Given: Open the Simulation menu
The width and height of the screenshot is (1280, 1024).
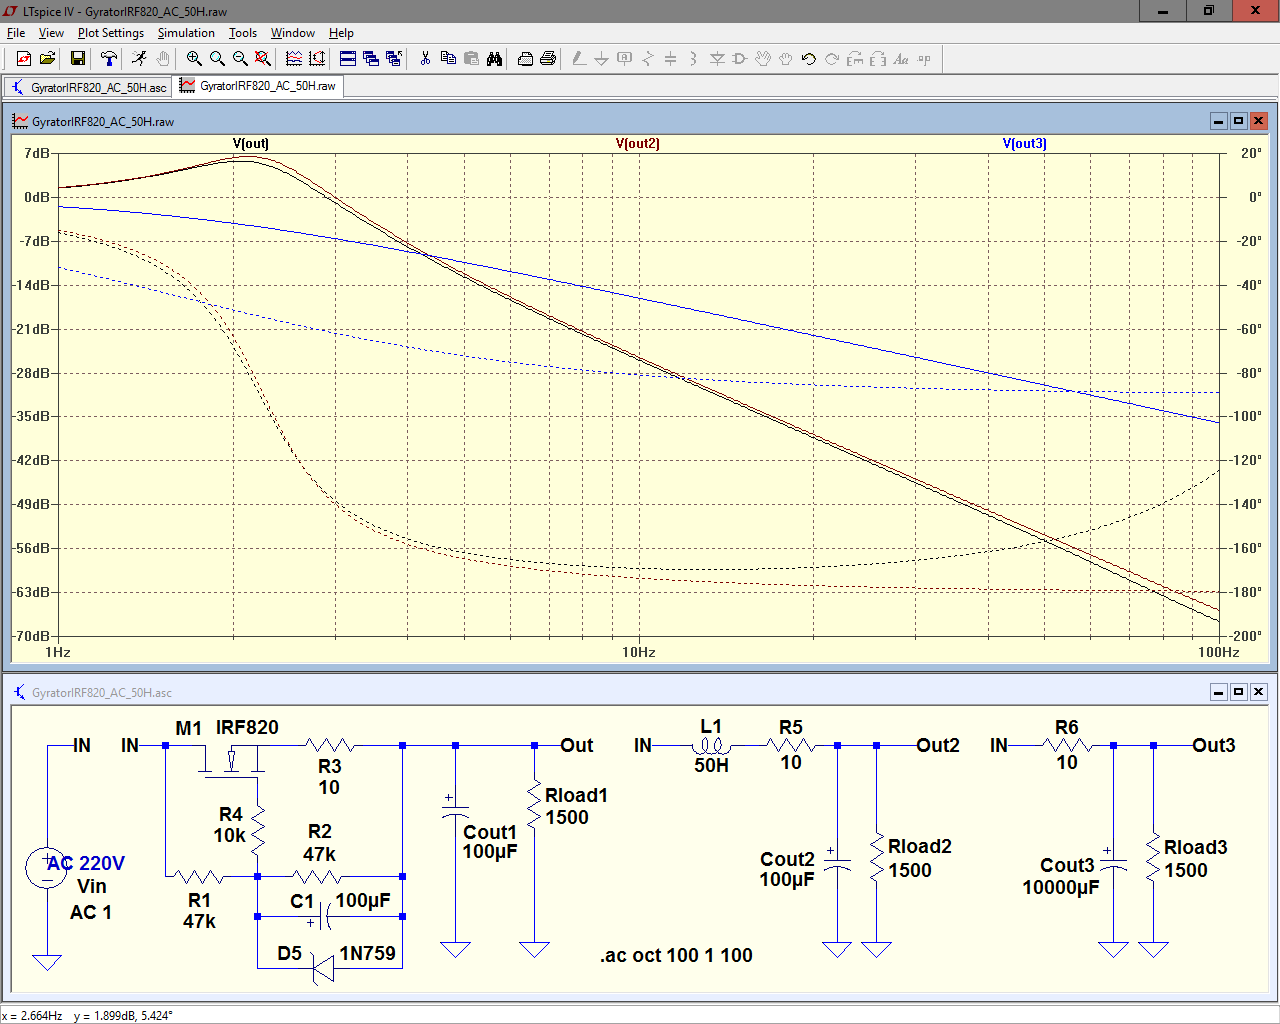Looking at the screenshot, I should [186, 33].
